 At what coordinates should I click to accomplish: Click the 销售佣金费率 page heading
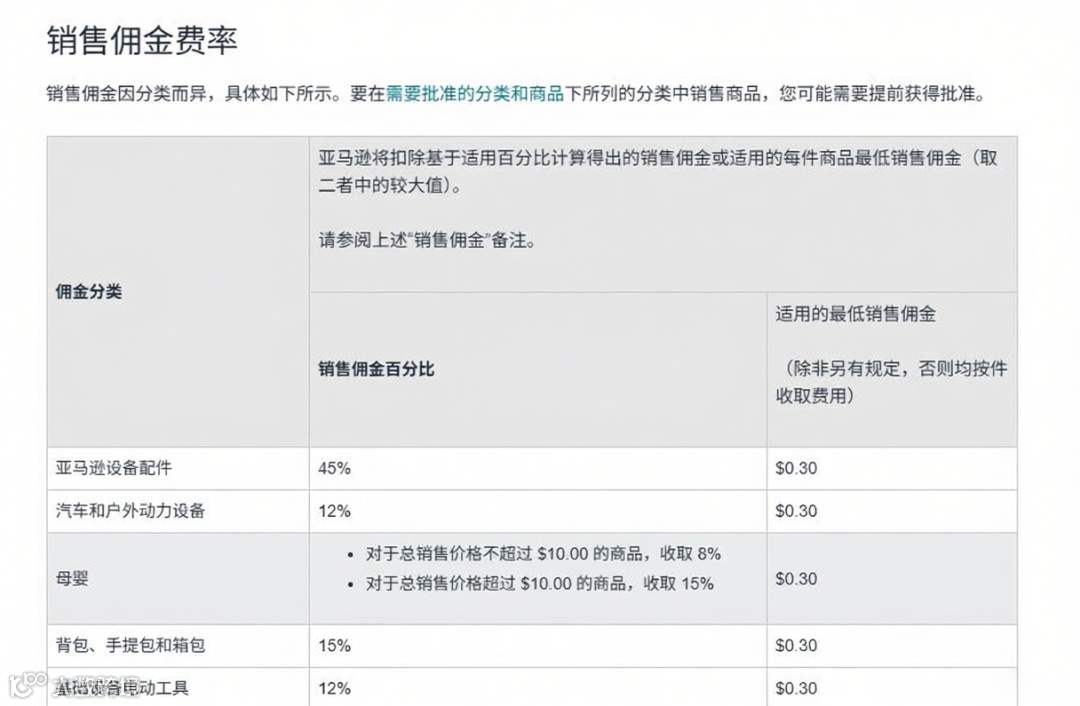pos(142,42)
